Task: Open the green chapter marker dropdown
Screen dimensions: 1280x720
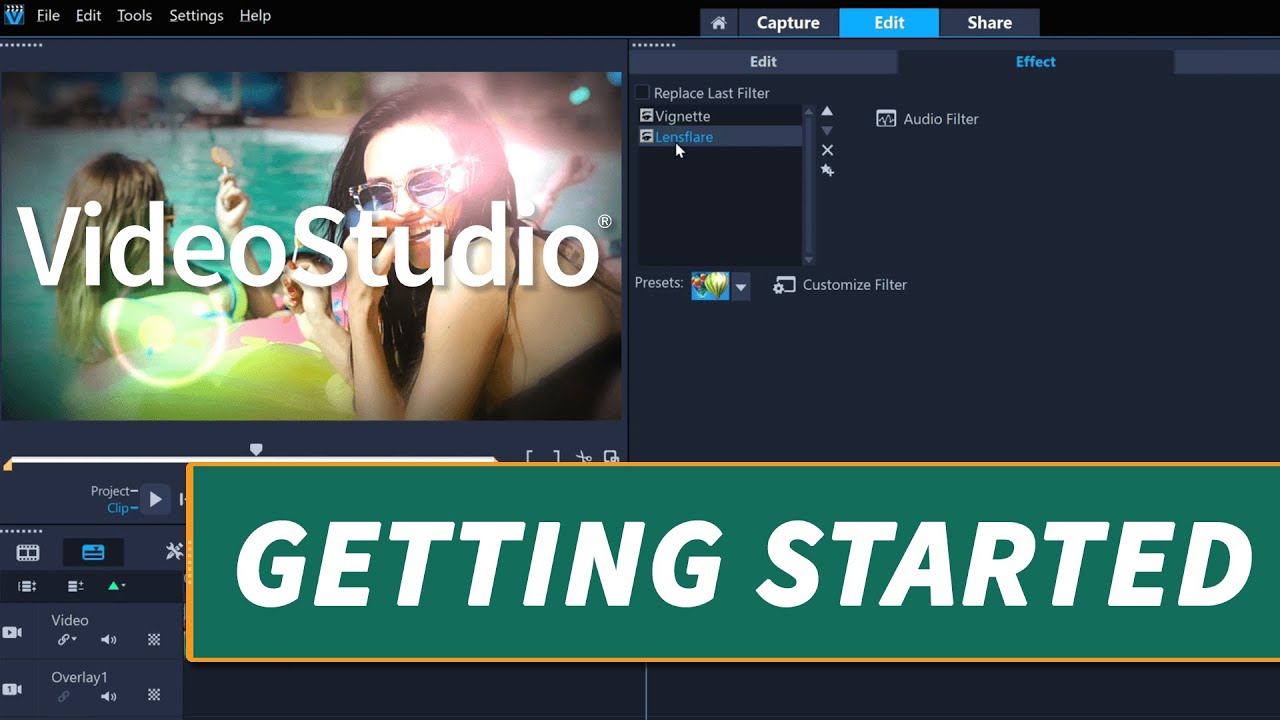Action: pyautogui.click(x=116, y=586)
